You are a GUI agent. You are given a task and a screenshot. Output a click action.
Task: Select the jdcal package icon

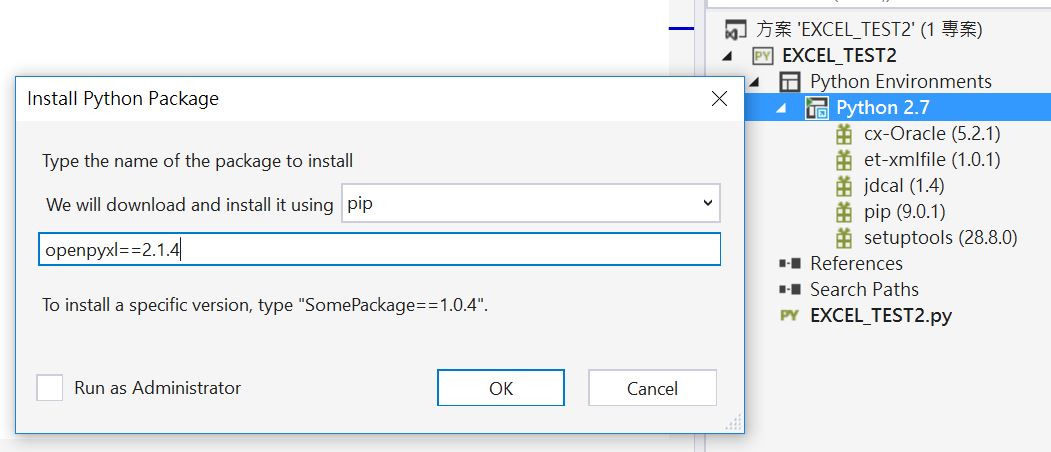844,186
